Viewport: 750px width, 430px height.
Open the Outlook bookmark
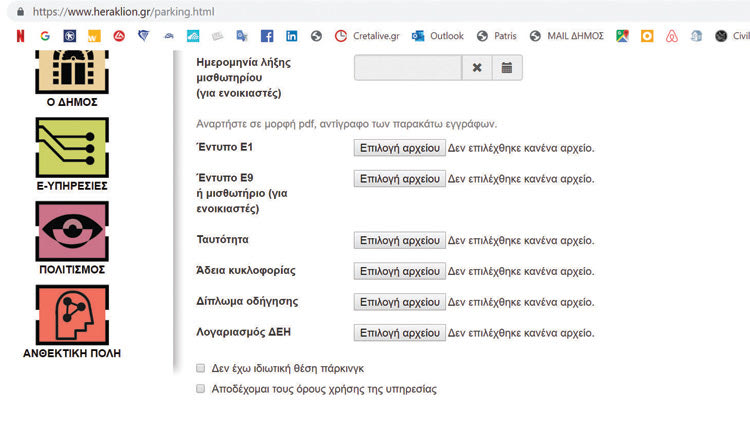438,36
